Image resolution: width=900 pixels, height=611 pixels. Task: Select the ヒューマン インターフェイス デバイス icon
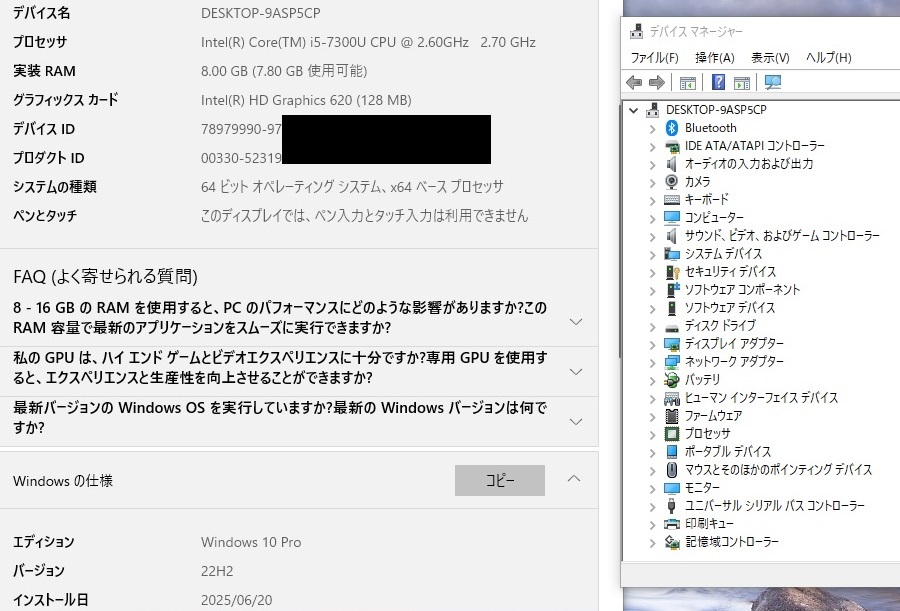672,397
